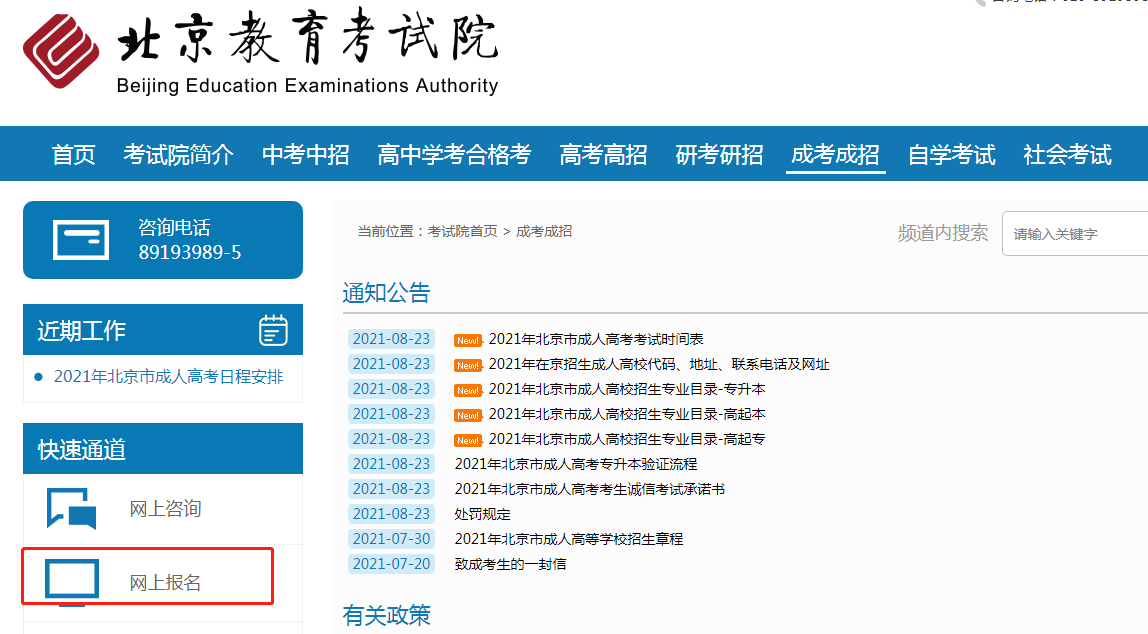Open 2021年北京市成人高考专升本验证流程 notice
This screenshot has width=1148, height=634.
coord(575,464)
